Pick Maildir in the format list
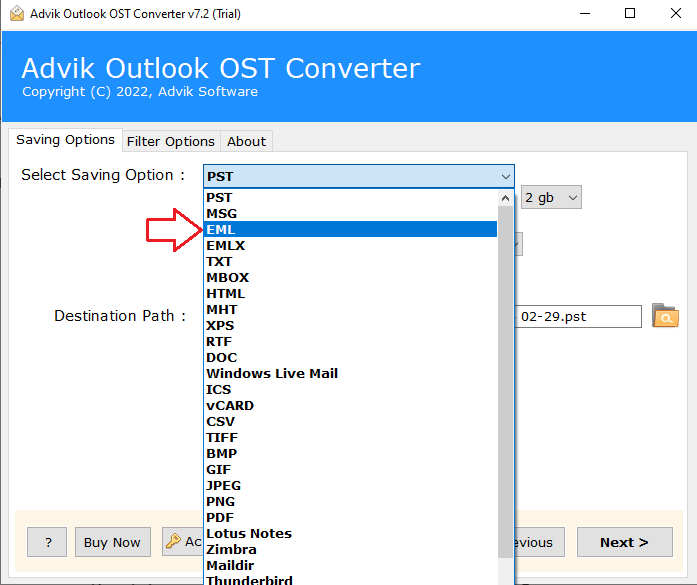Image resolution: width=697 pixels, height=585 pixels. [350, 565]
